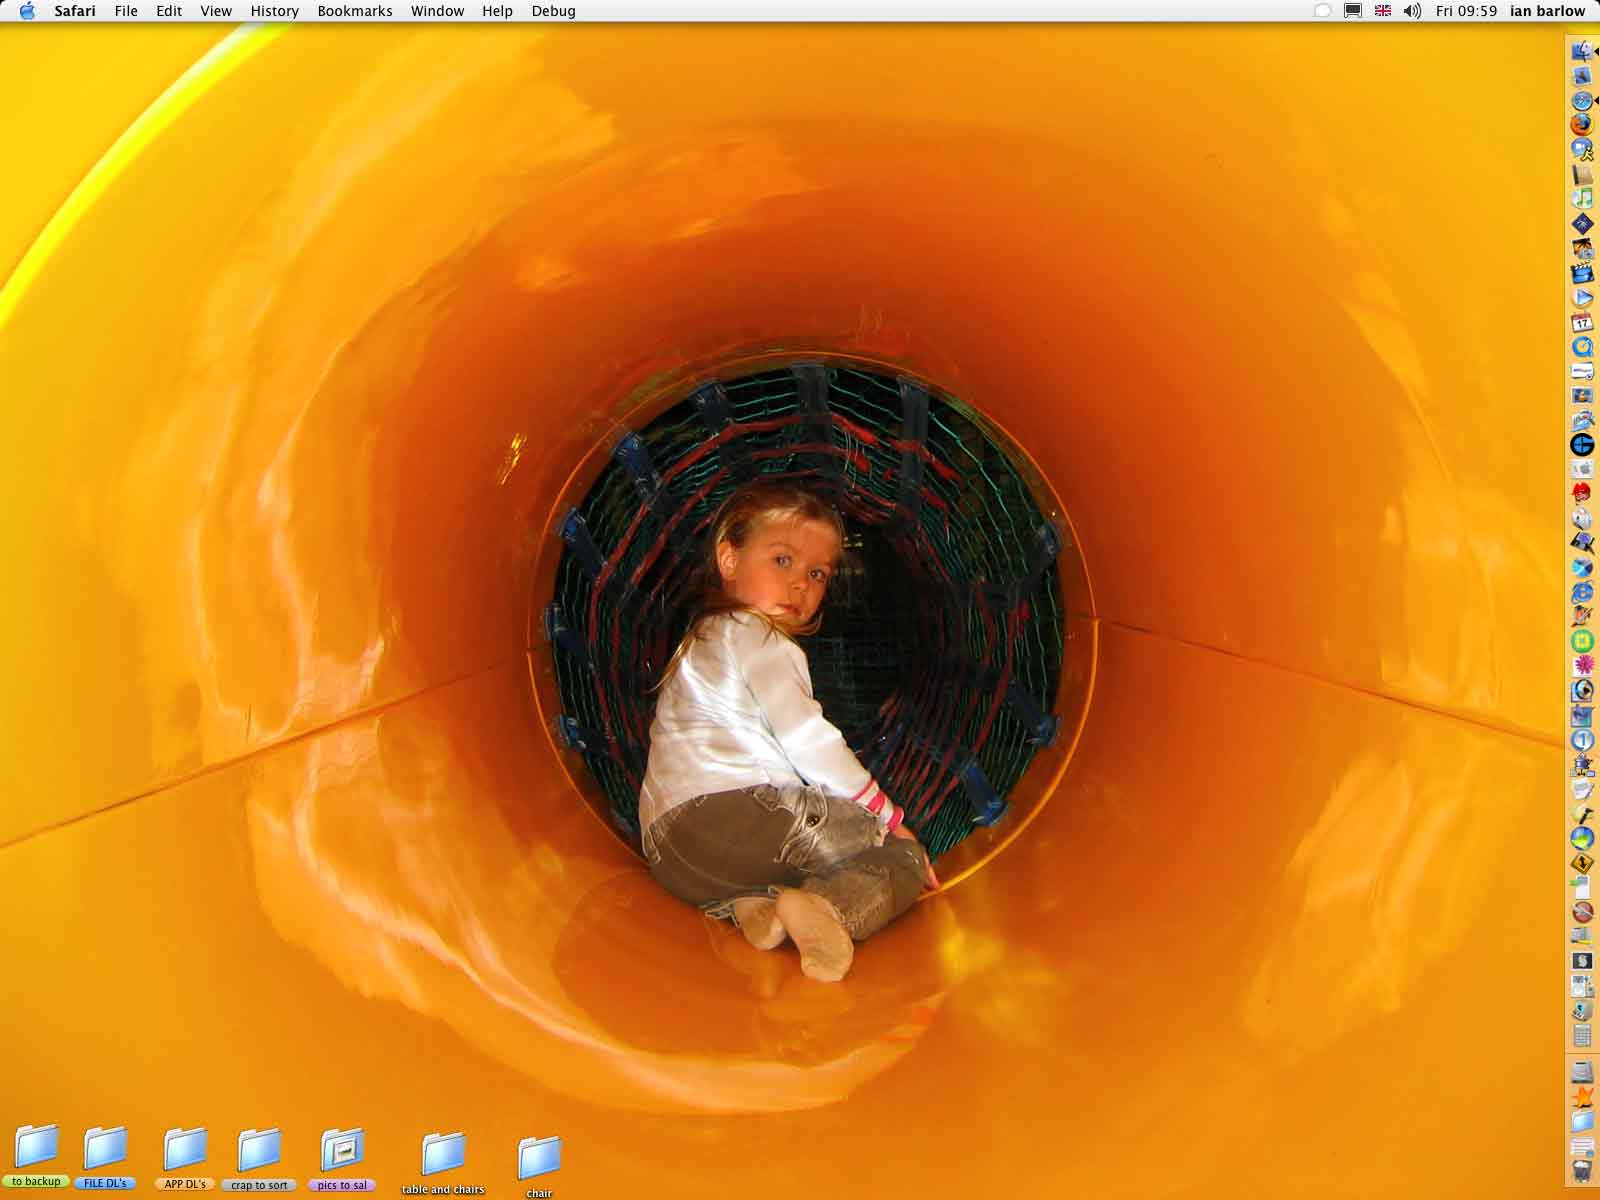
Task: Open the File menu
Action: [126, 11]
